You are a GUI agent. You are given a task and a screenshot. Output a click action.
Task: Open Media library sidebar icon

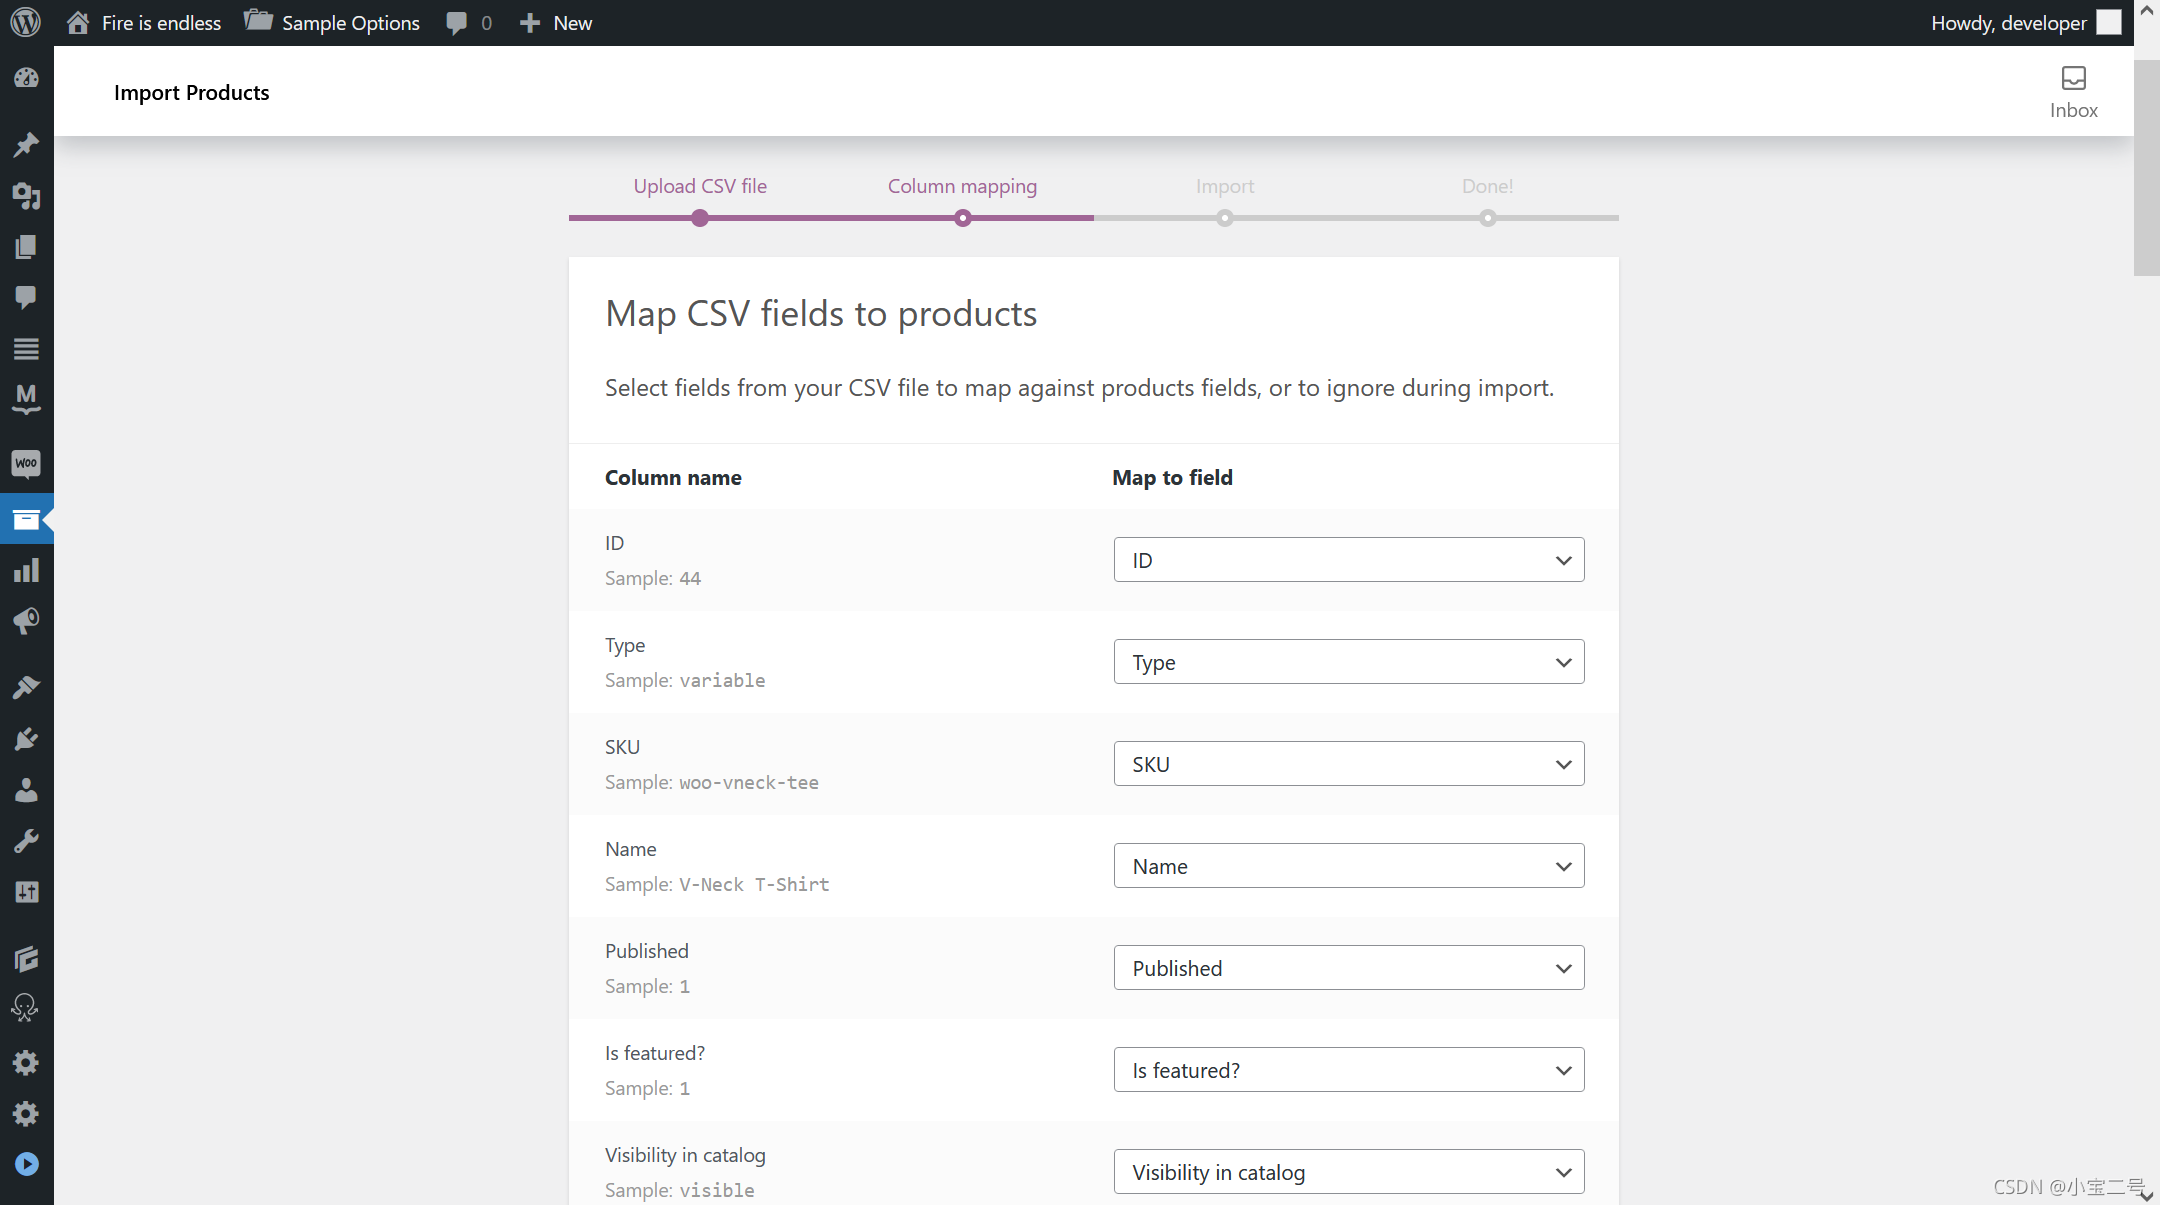26,196
